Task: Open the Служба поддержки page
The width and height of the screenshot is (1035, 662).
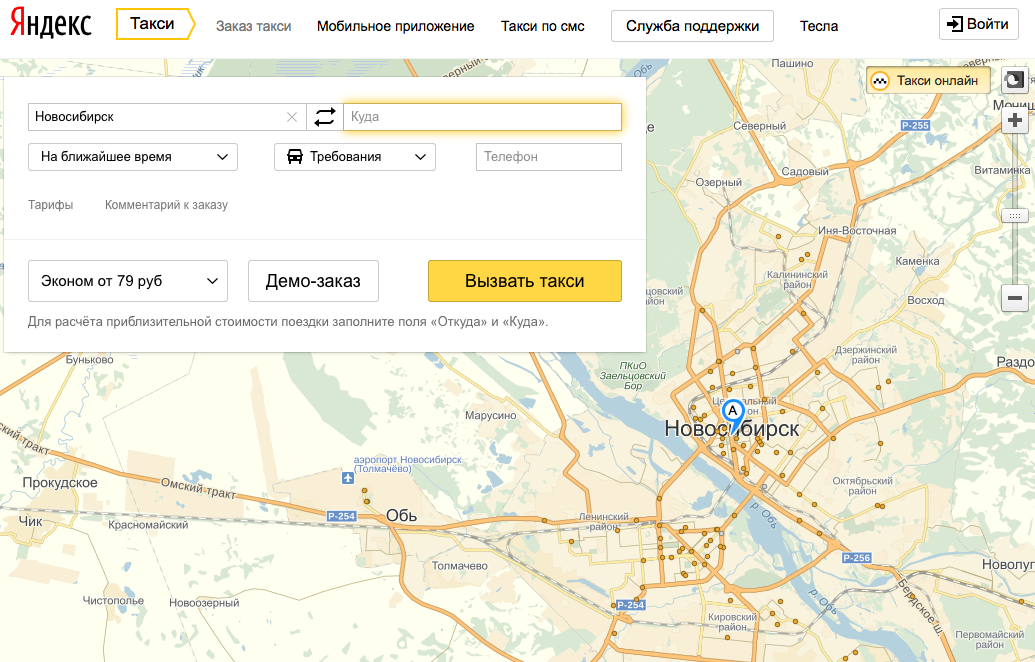Action: coord(692,26)
